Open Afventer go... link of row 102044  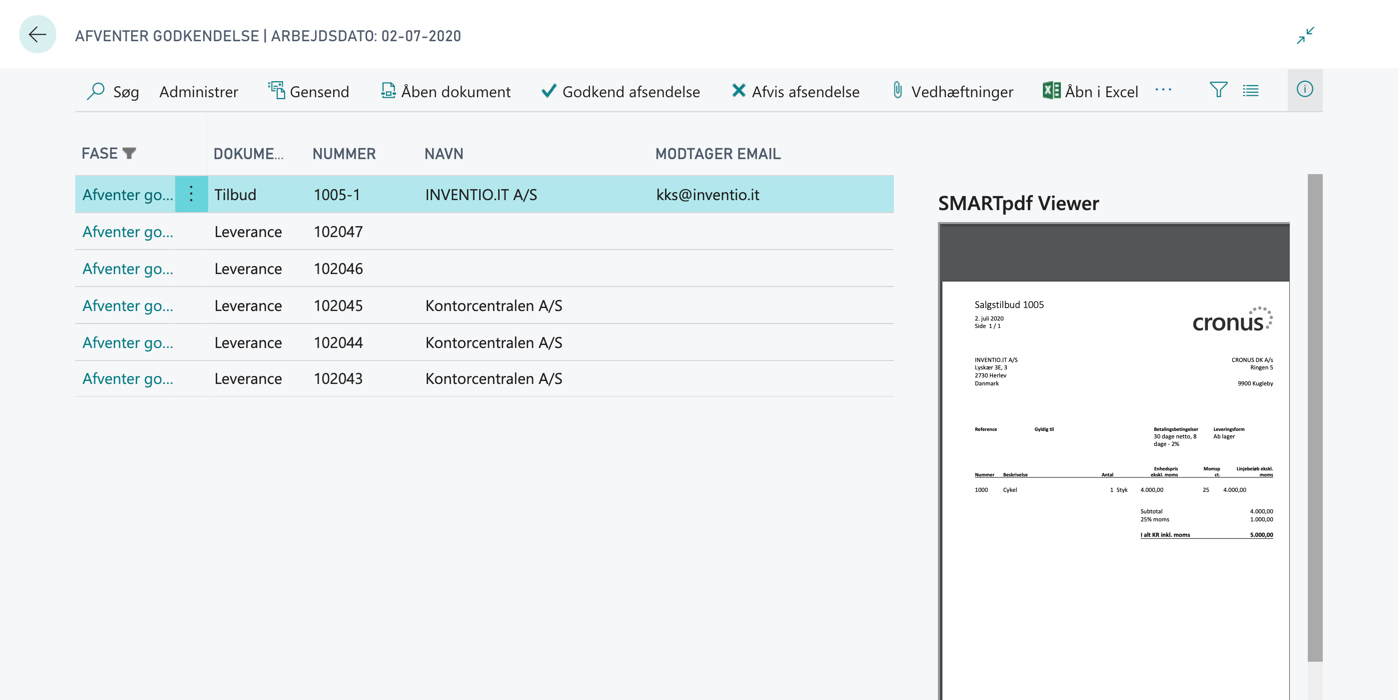[128, 342]
